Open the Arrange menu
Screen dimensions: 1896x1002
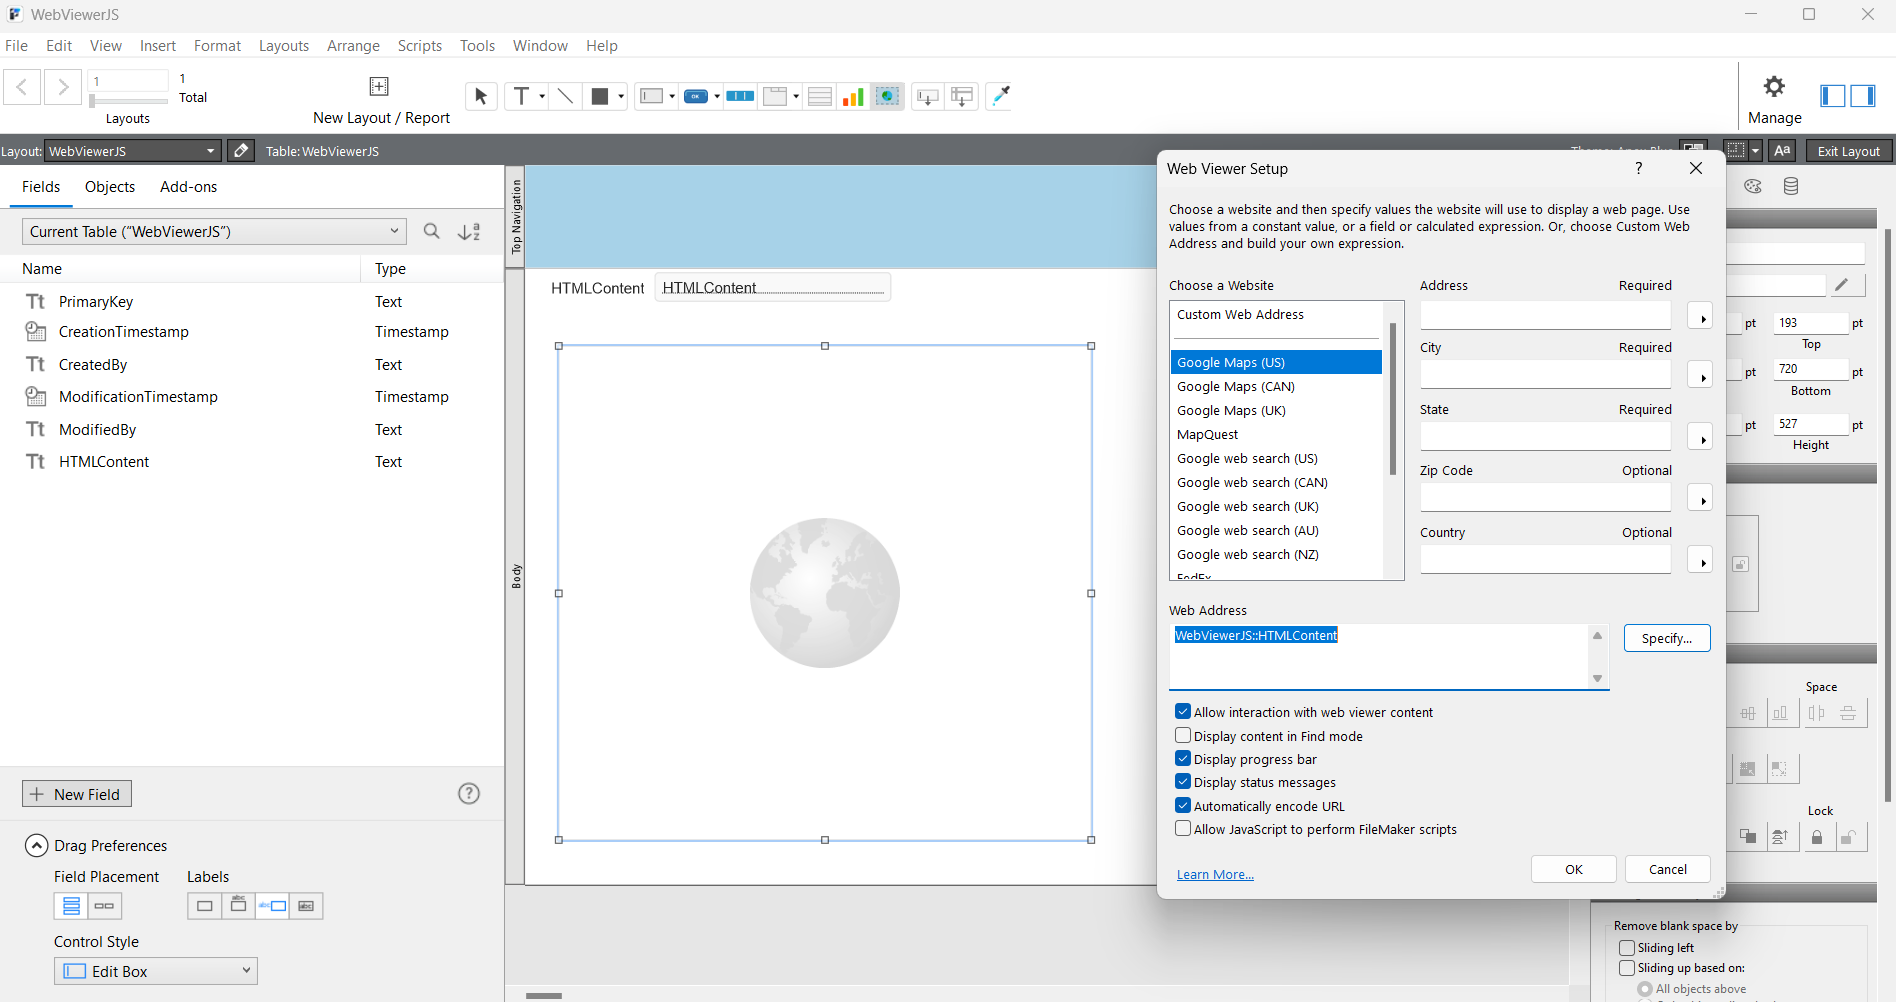click(x=353, y=46)
